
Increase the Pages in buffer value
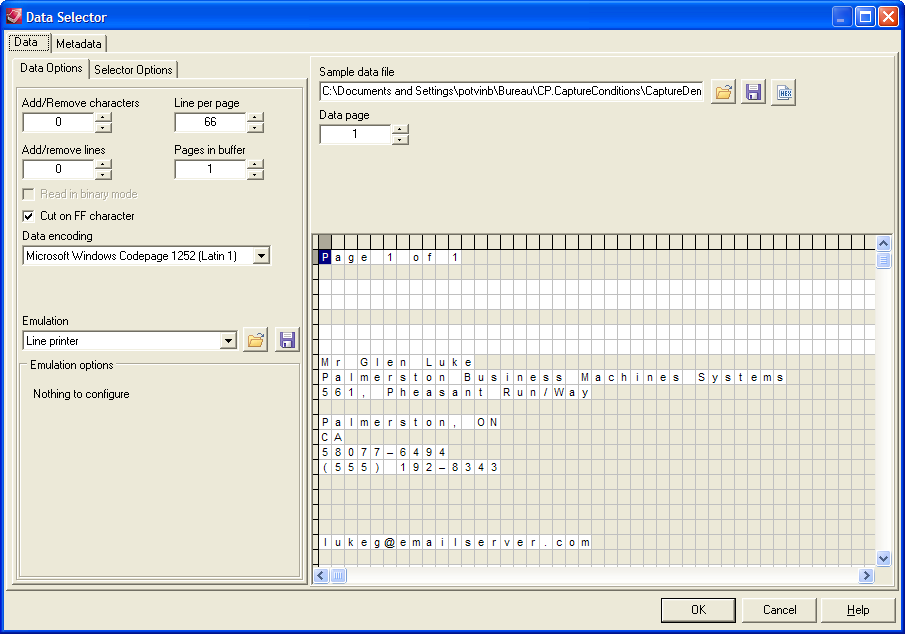point(255,164)
